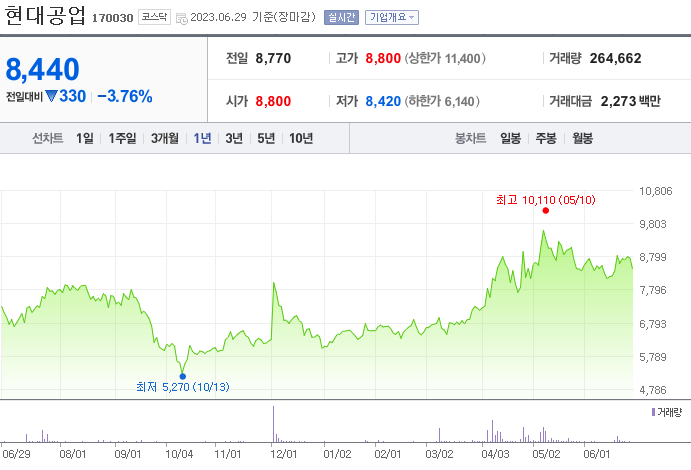This screenshot has width=691, height=470.
Task: Click the 전일 value 8,770
Action: point(273,58)
